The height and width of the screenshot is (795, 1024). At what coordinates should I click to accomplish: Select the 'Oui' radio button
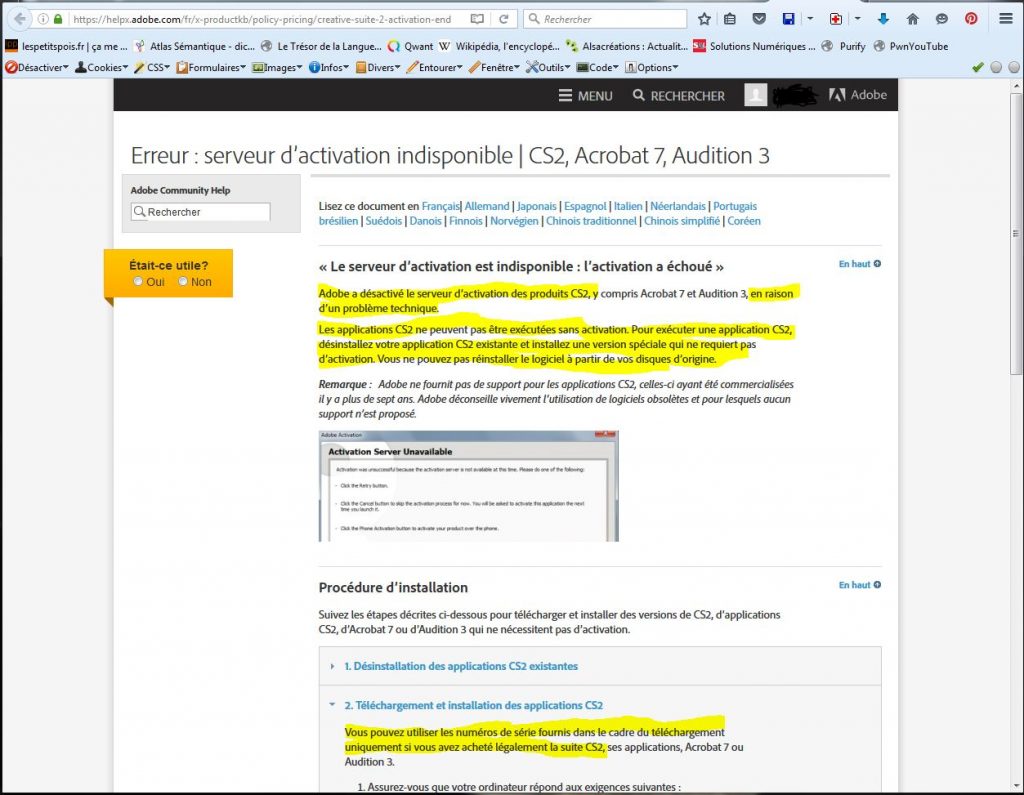pyautogui.click(x=139, y=282)
